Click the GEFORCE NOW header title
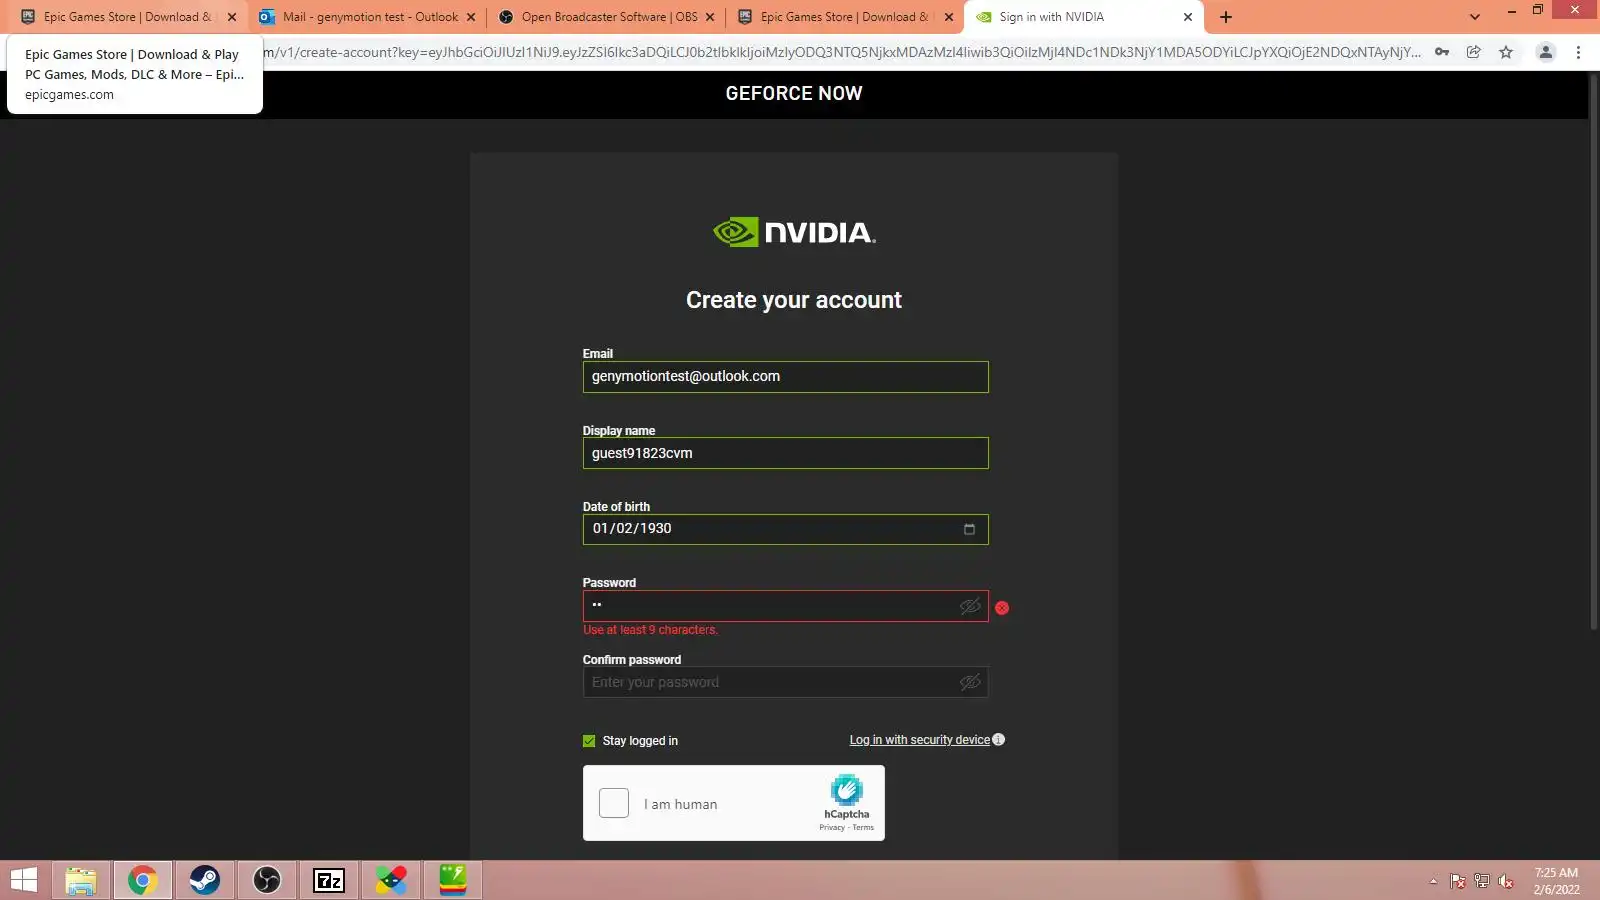Image resolution: width=1600 pixels, height=900 pixels. point(794,93)
